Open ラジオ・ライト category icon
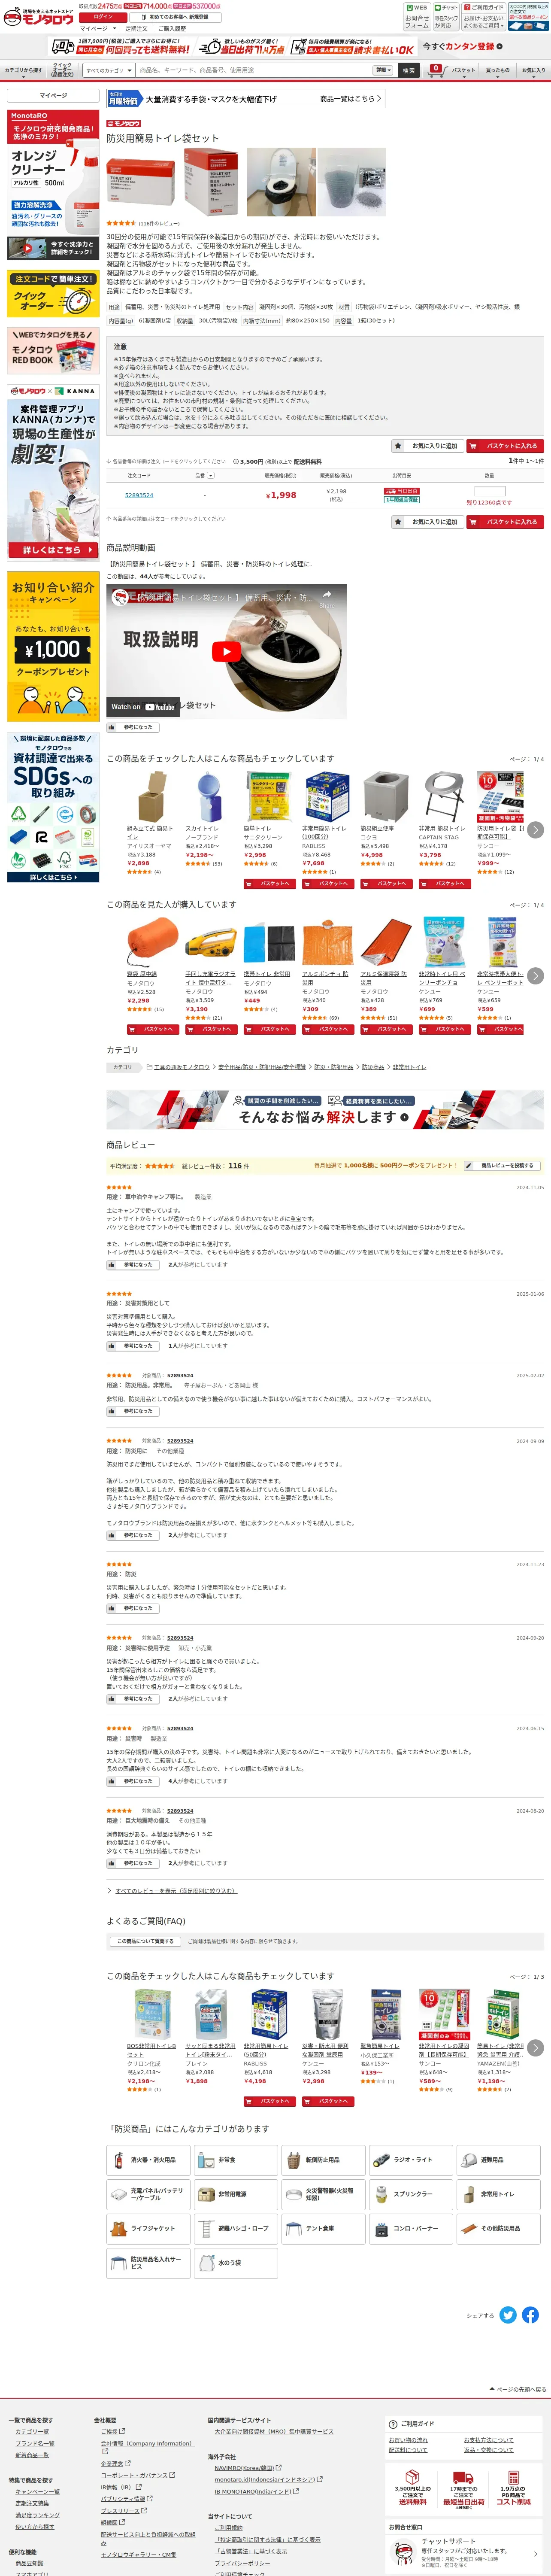The height and width of the screenshot is (2576, 551). tap(411, 2159)
